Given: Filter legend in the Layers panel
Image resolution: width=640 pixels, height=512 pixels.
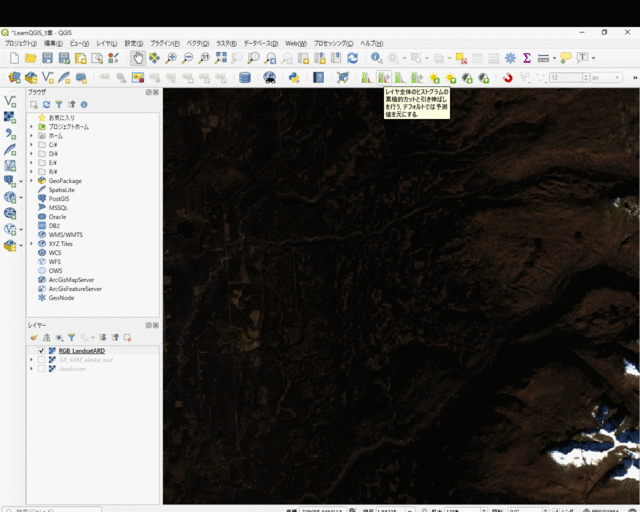Looking at the screenshot, I should [71, 338].
